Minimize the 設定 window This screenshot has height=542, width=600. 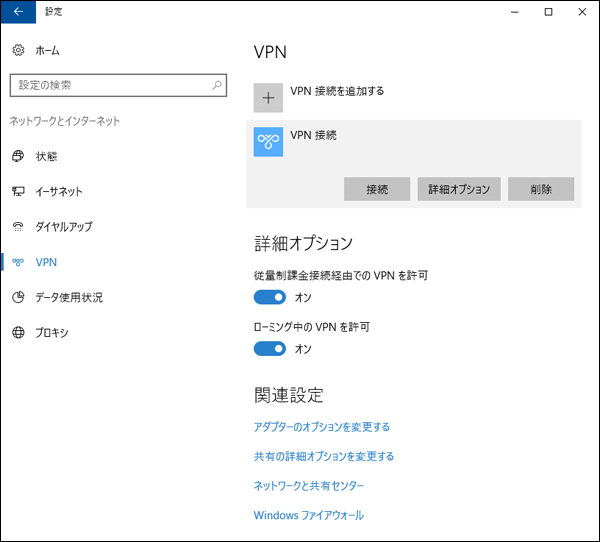coord(515,12)
